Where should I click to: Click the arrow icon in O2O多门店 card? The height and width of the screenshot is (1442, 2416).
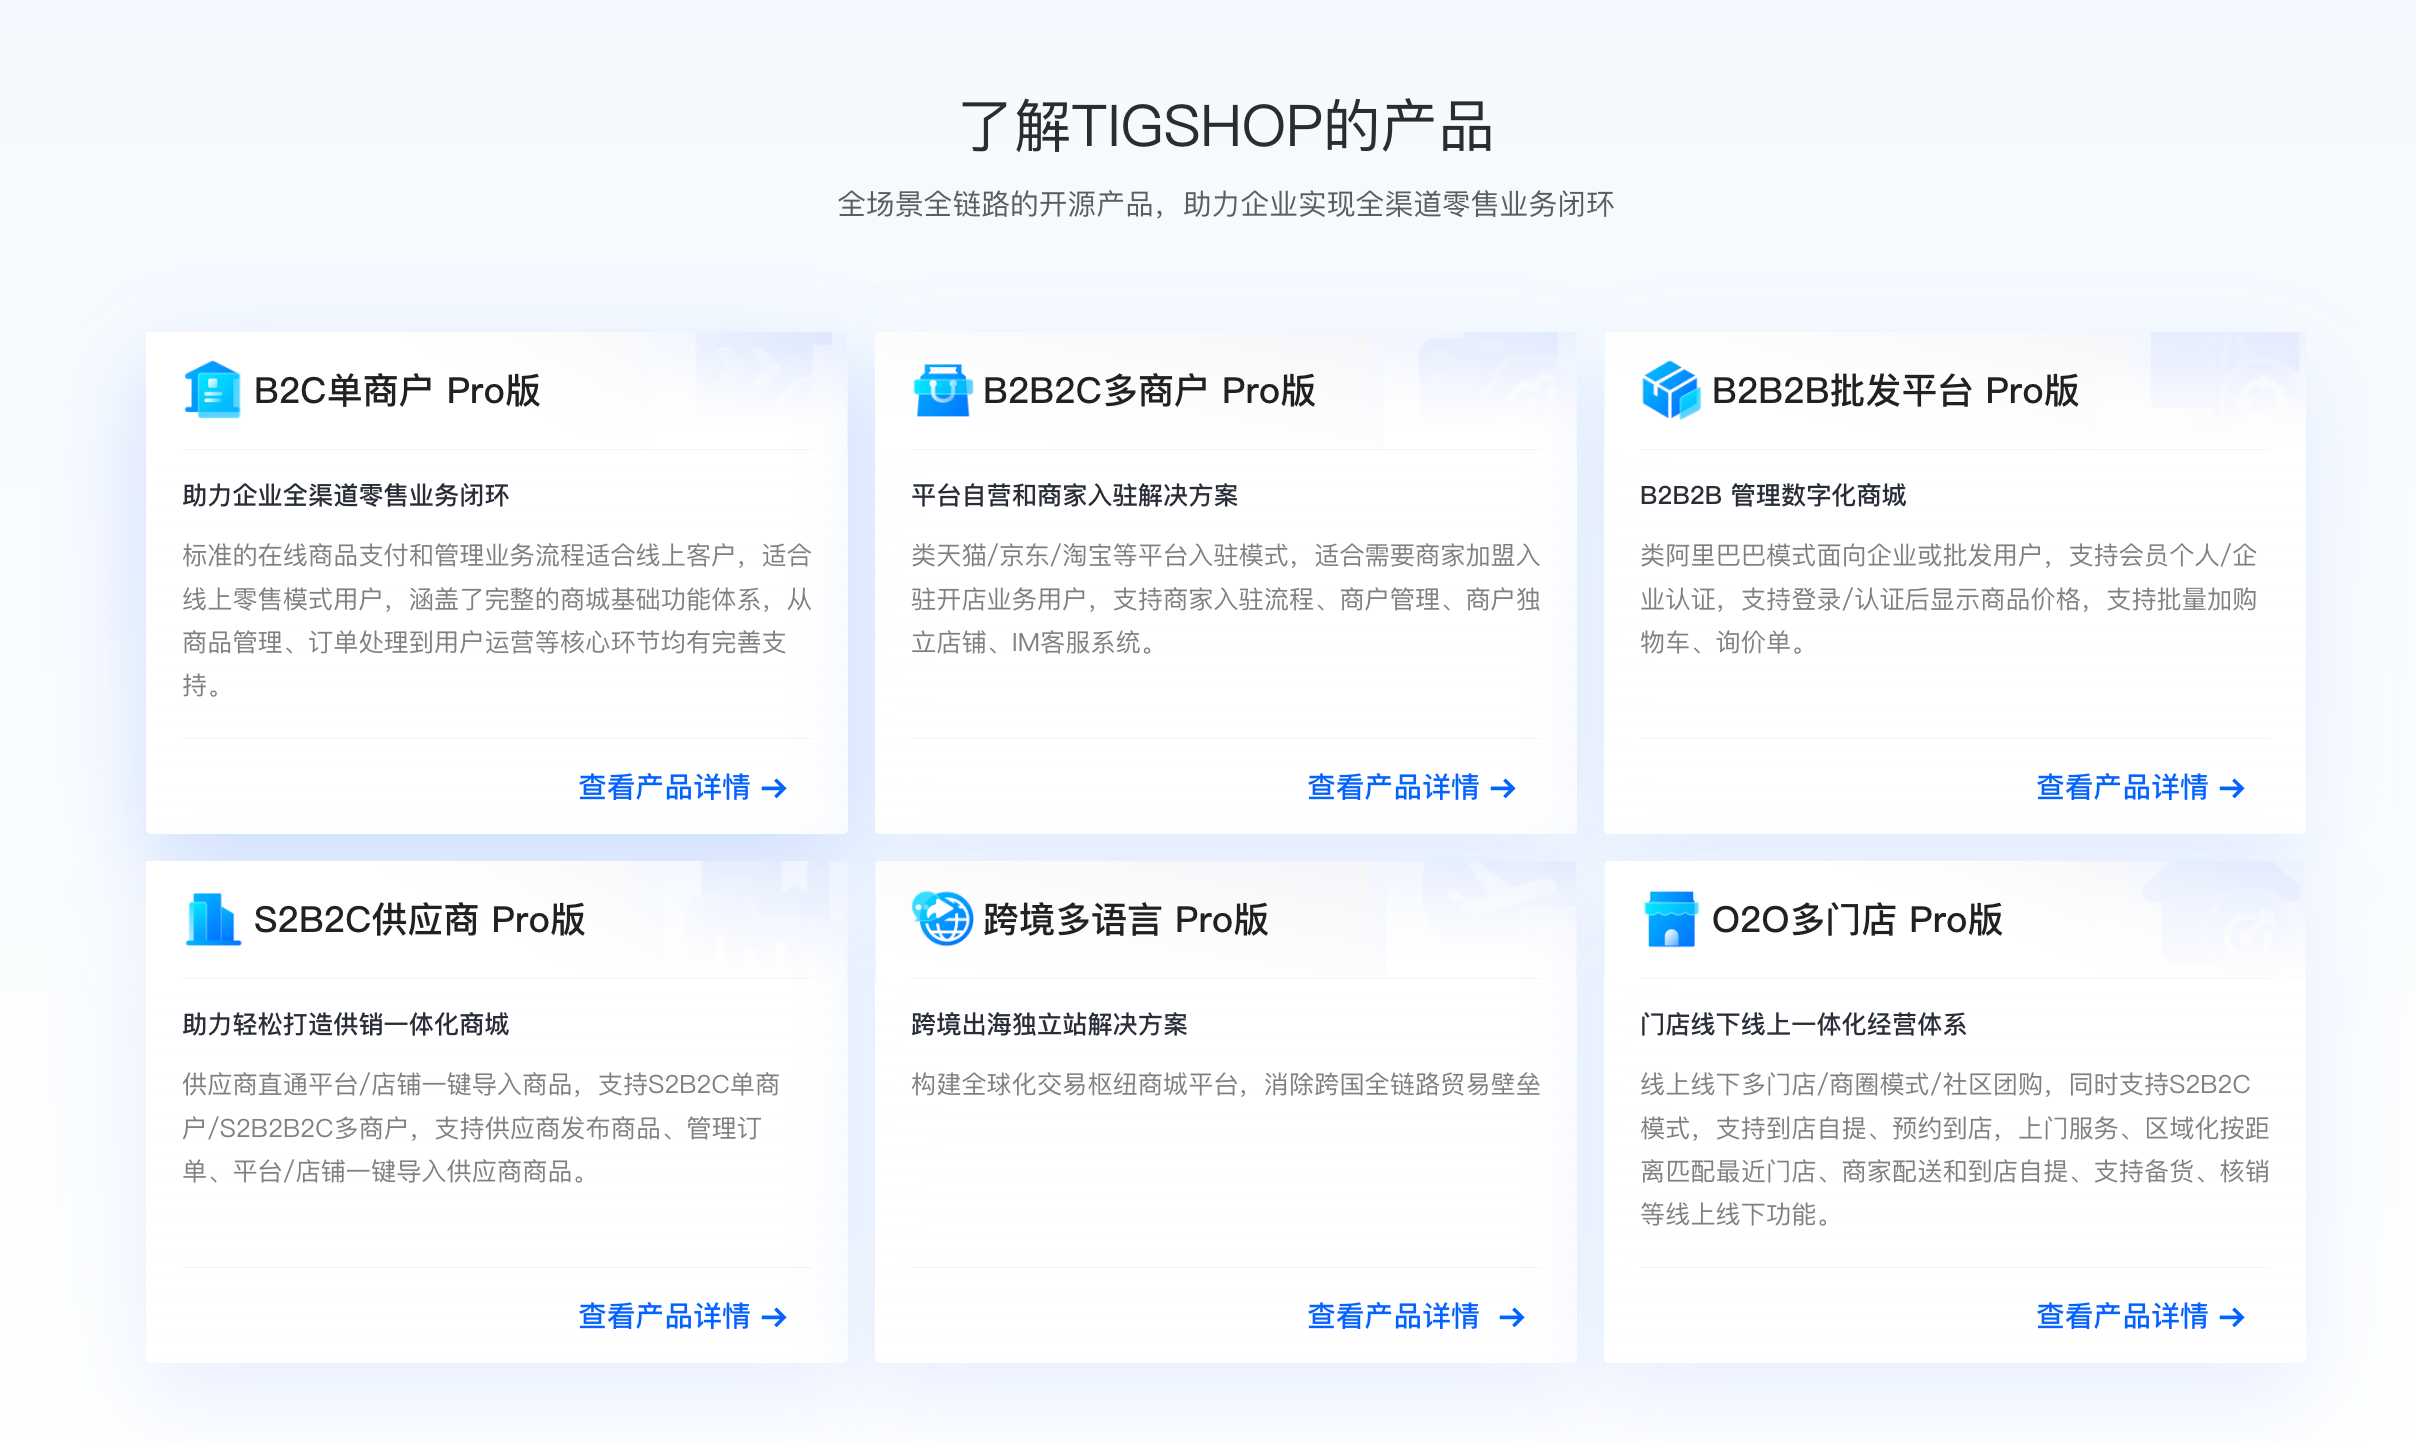[2232, 1318]
